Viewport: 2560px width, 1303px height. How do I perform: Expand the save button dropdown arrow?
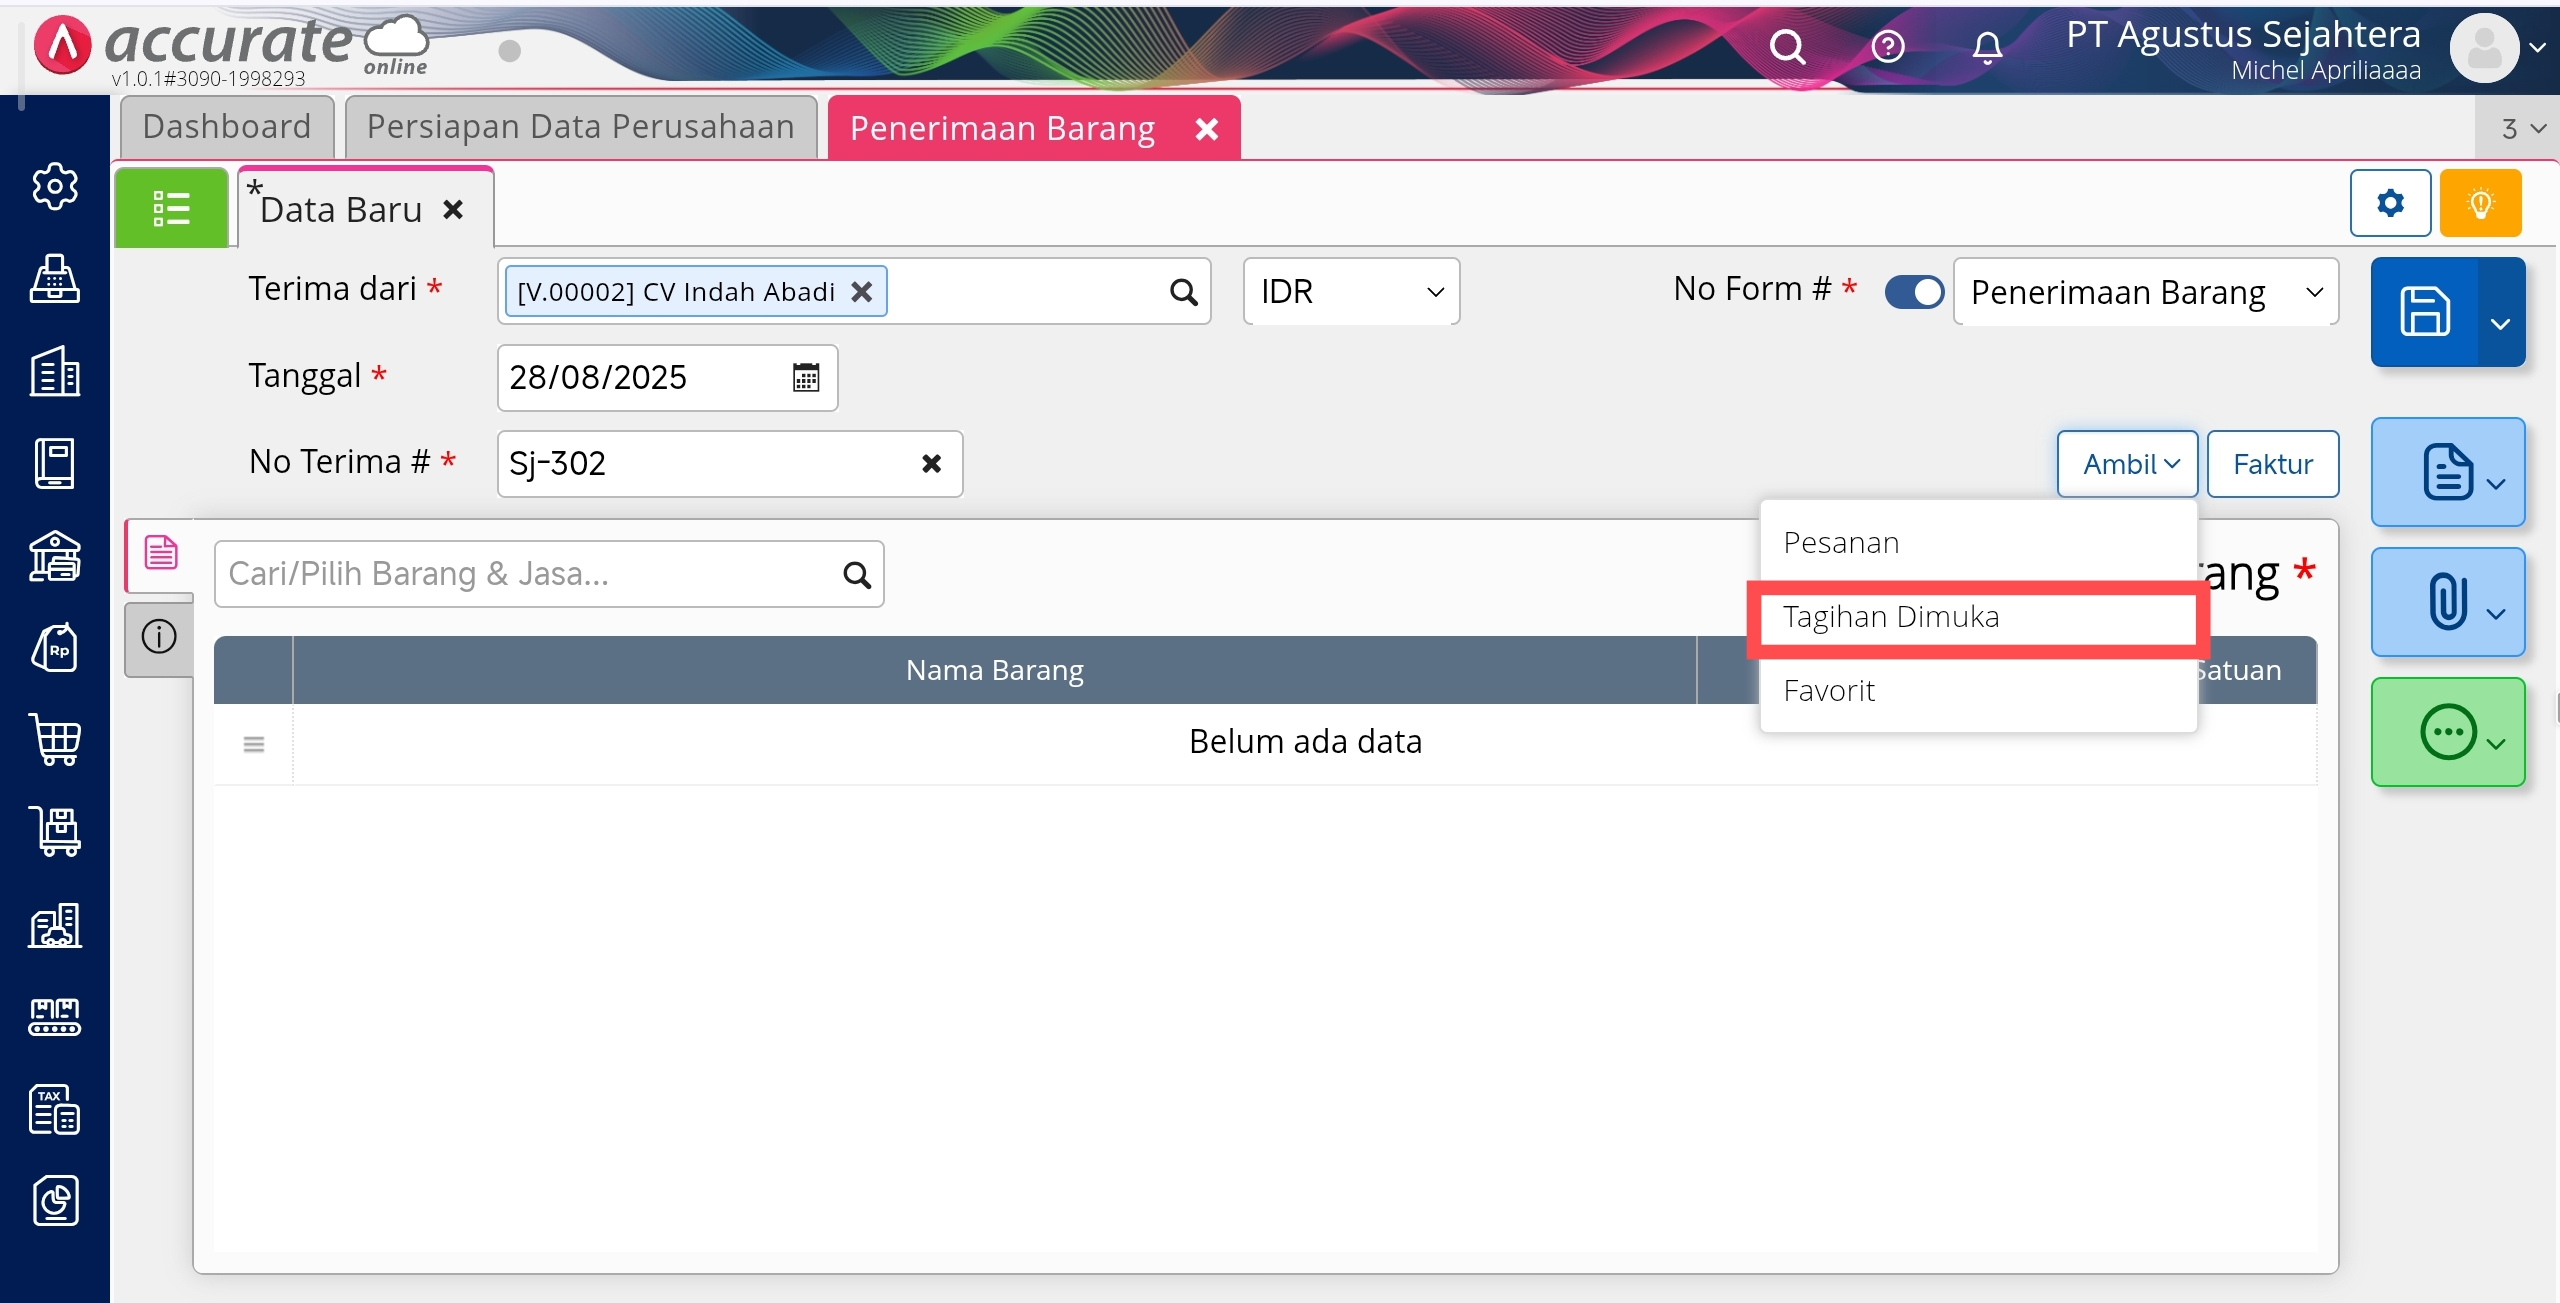[2501, 322]
